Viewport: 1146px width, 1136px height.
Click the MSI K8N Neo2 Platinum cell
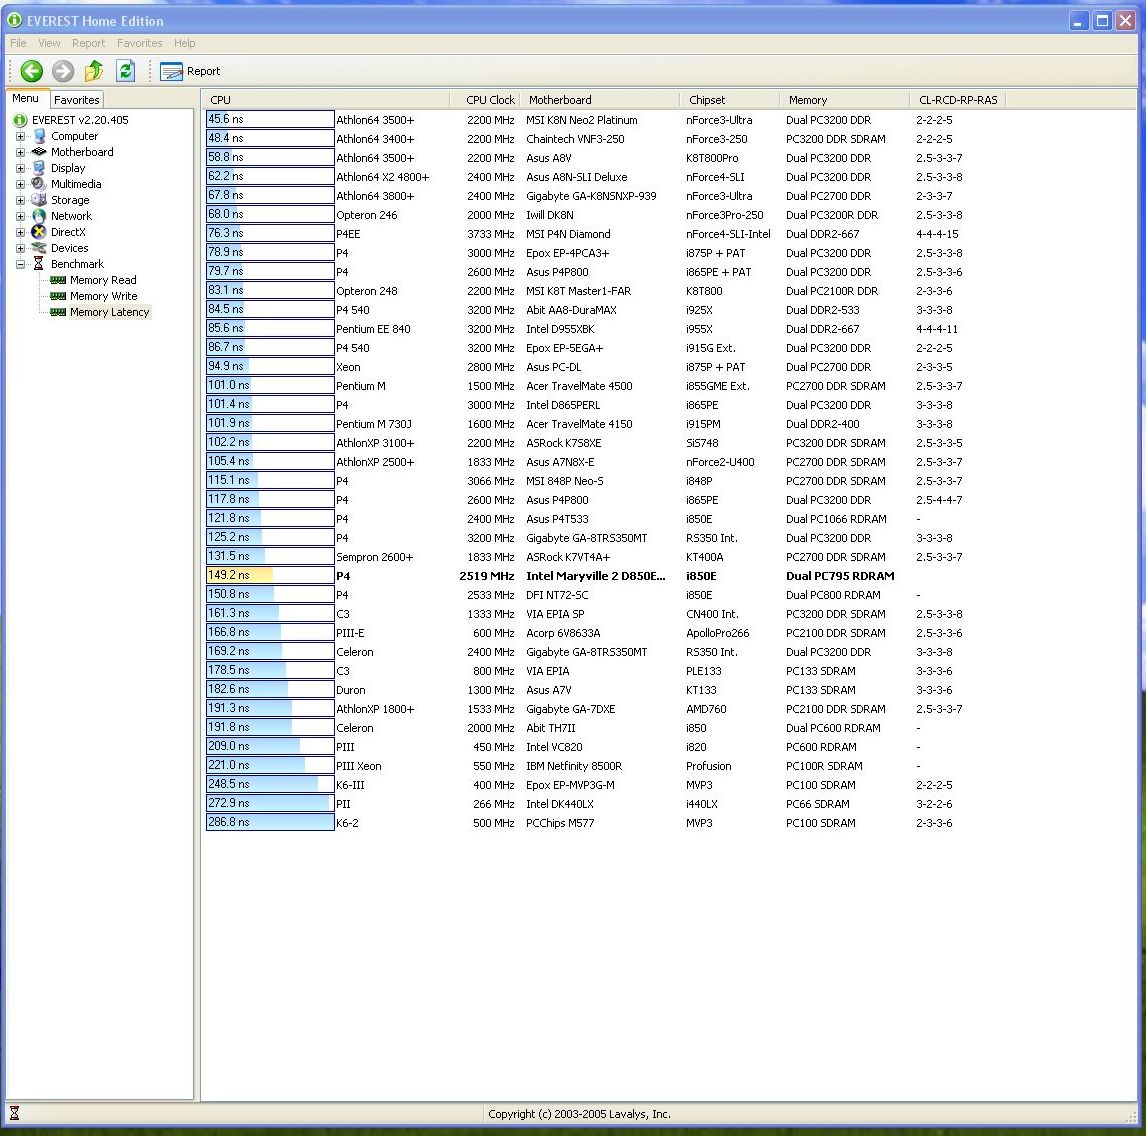pos(582,120)
